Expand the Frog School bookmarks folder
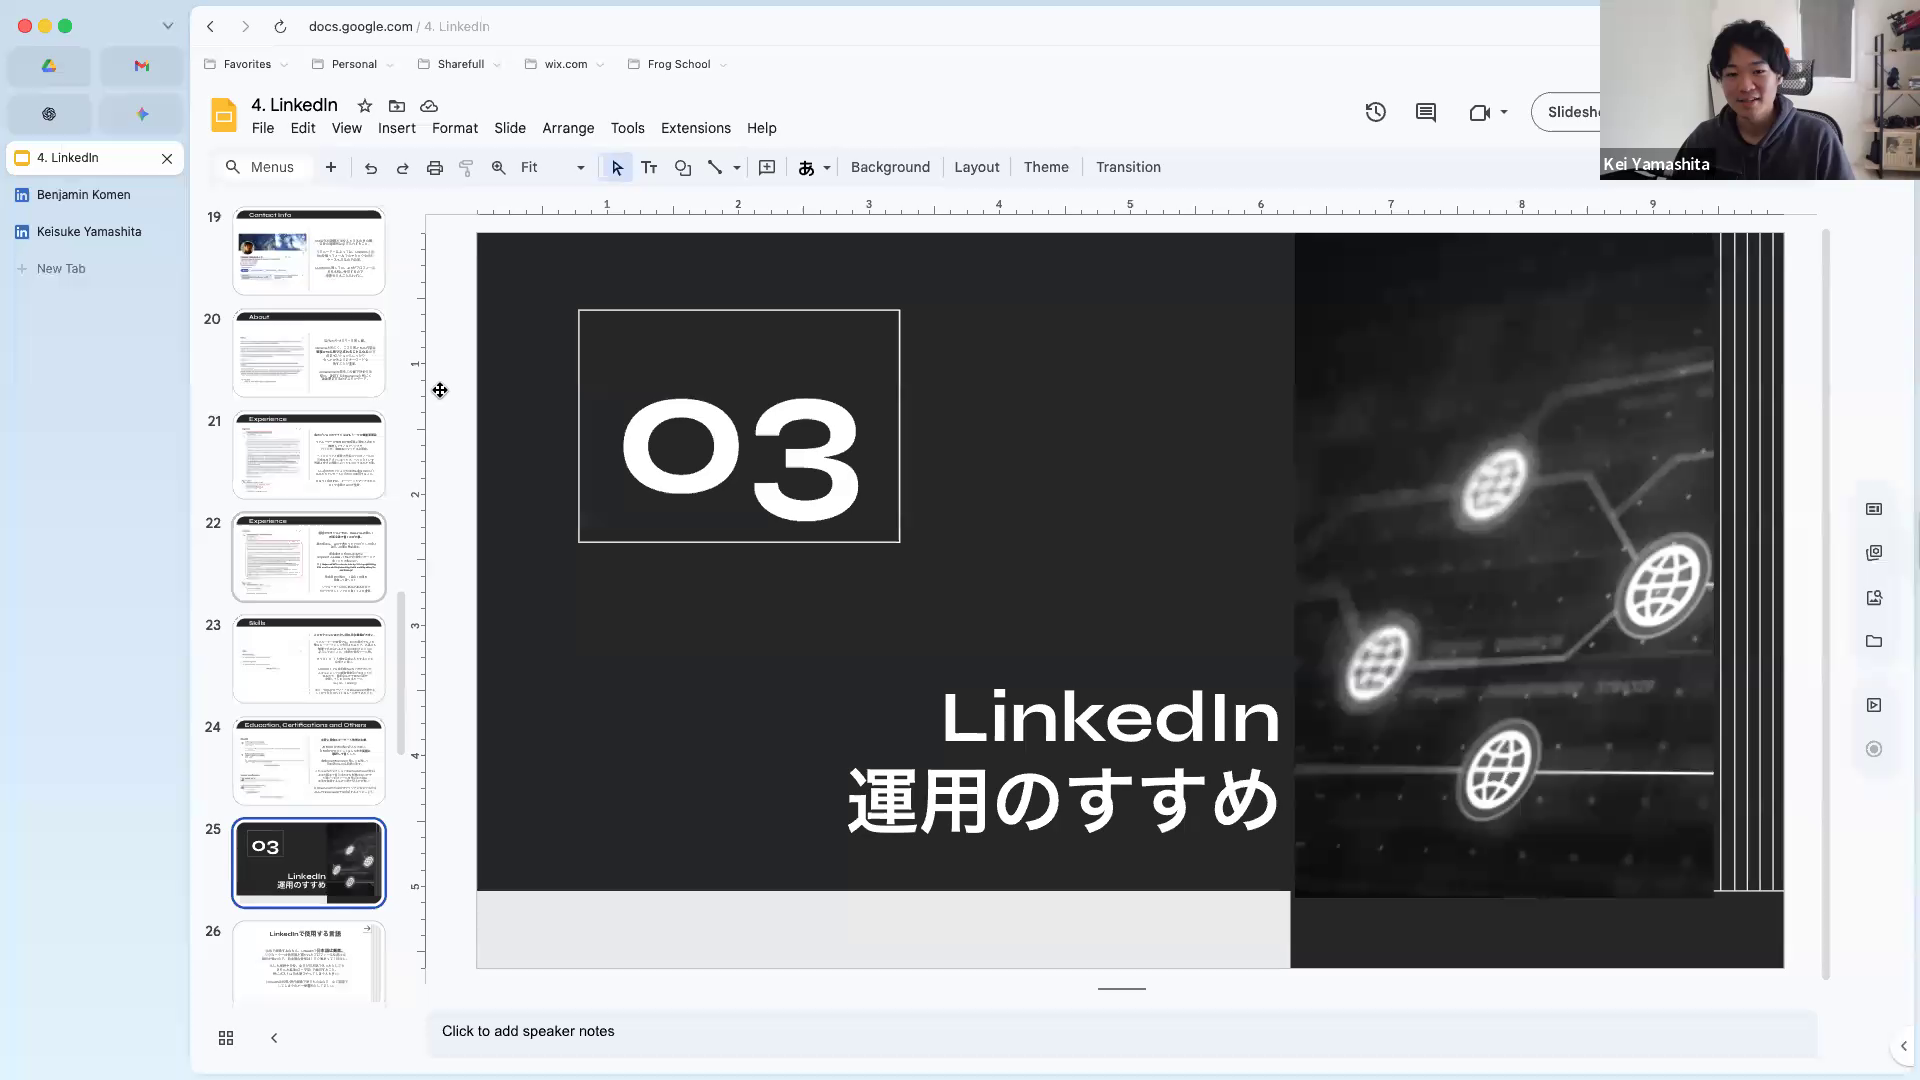Viewport: 1920px width, 1080px height. (677, 64)
